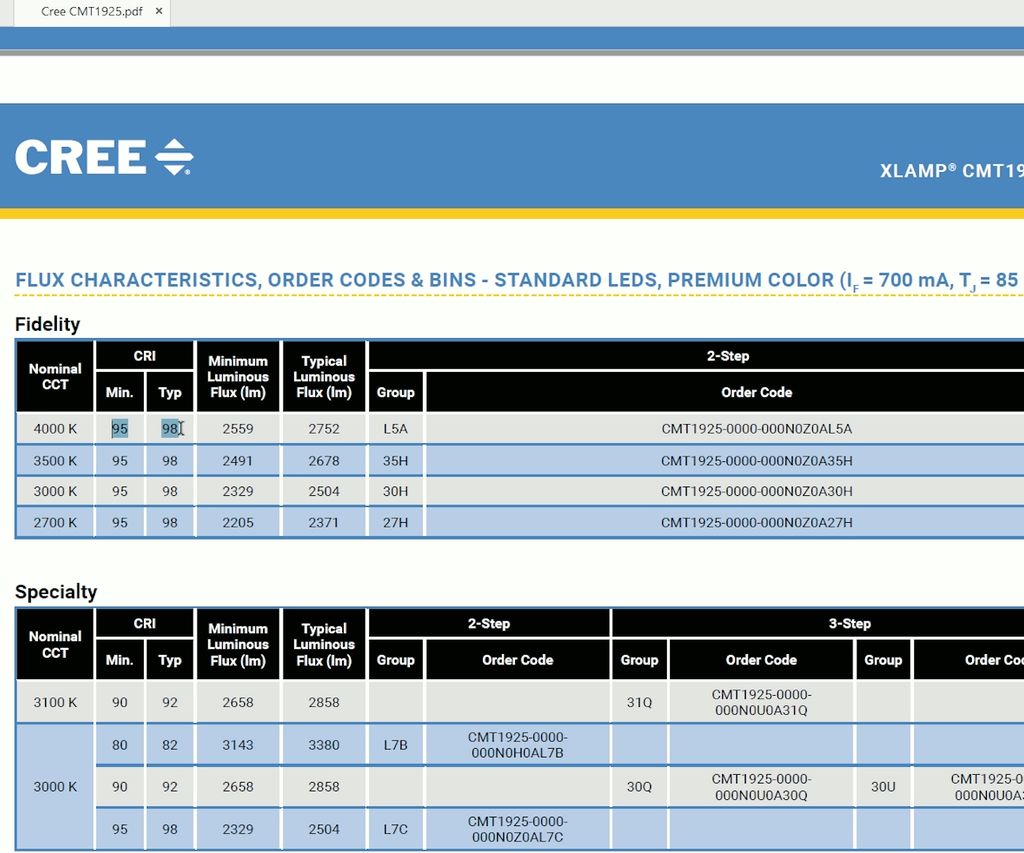The height and width of the screenshot is (853, 1024).
Task: Click the highlighted 98 in the 4000 K row
Action: tap(170, 429)
